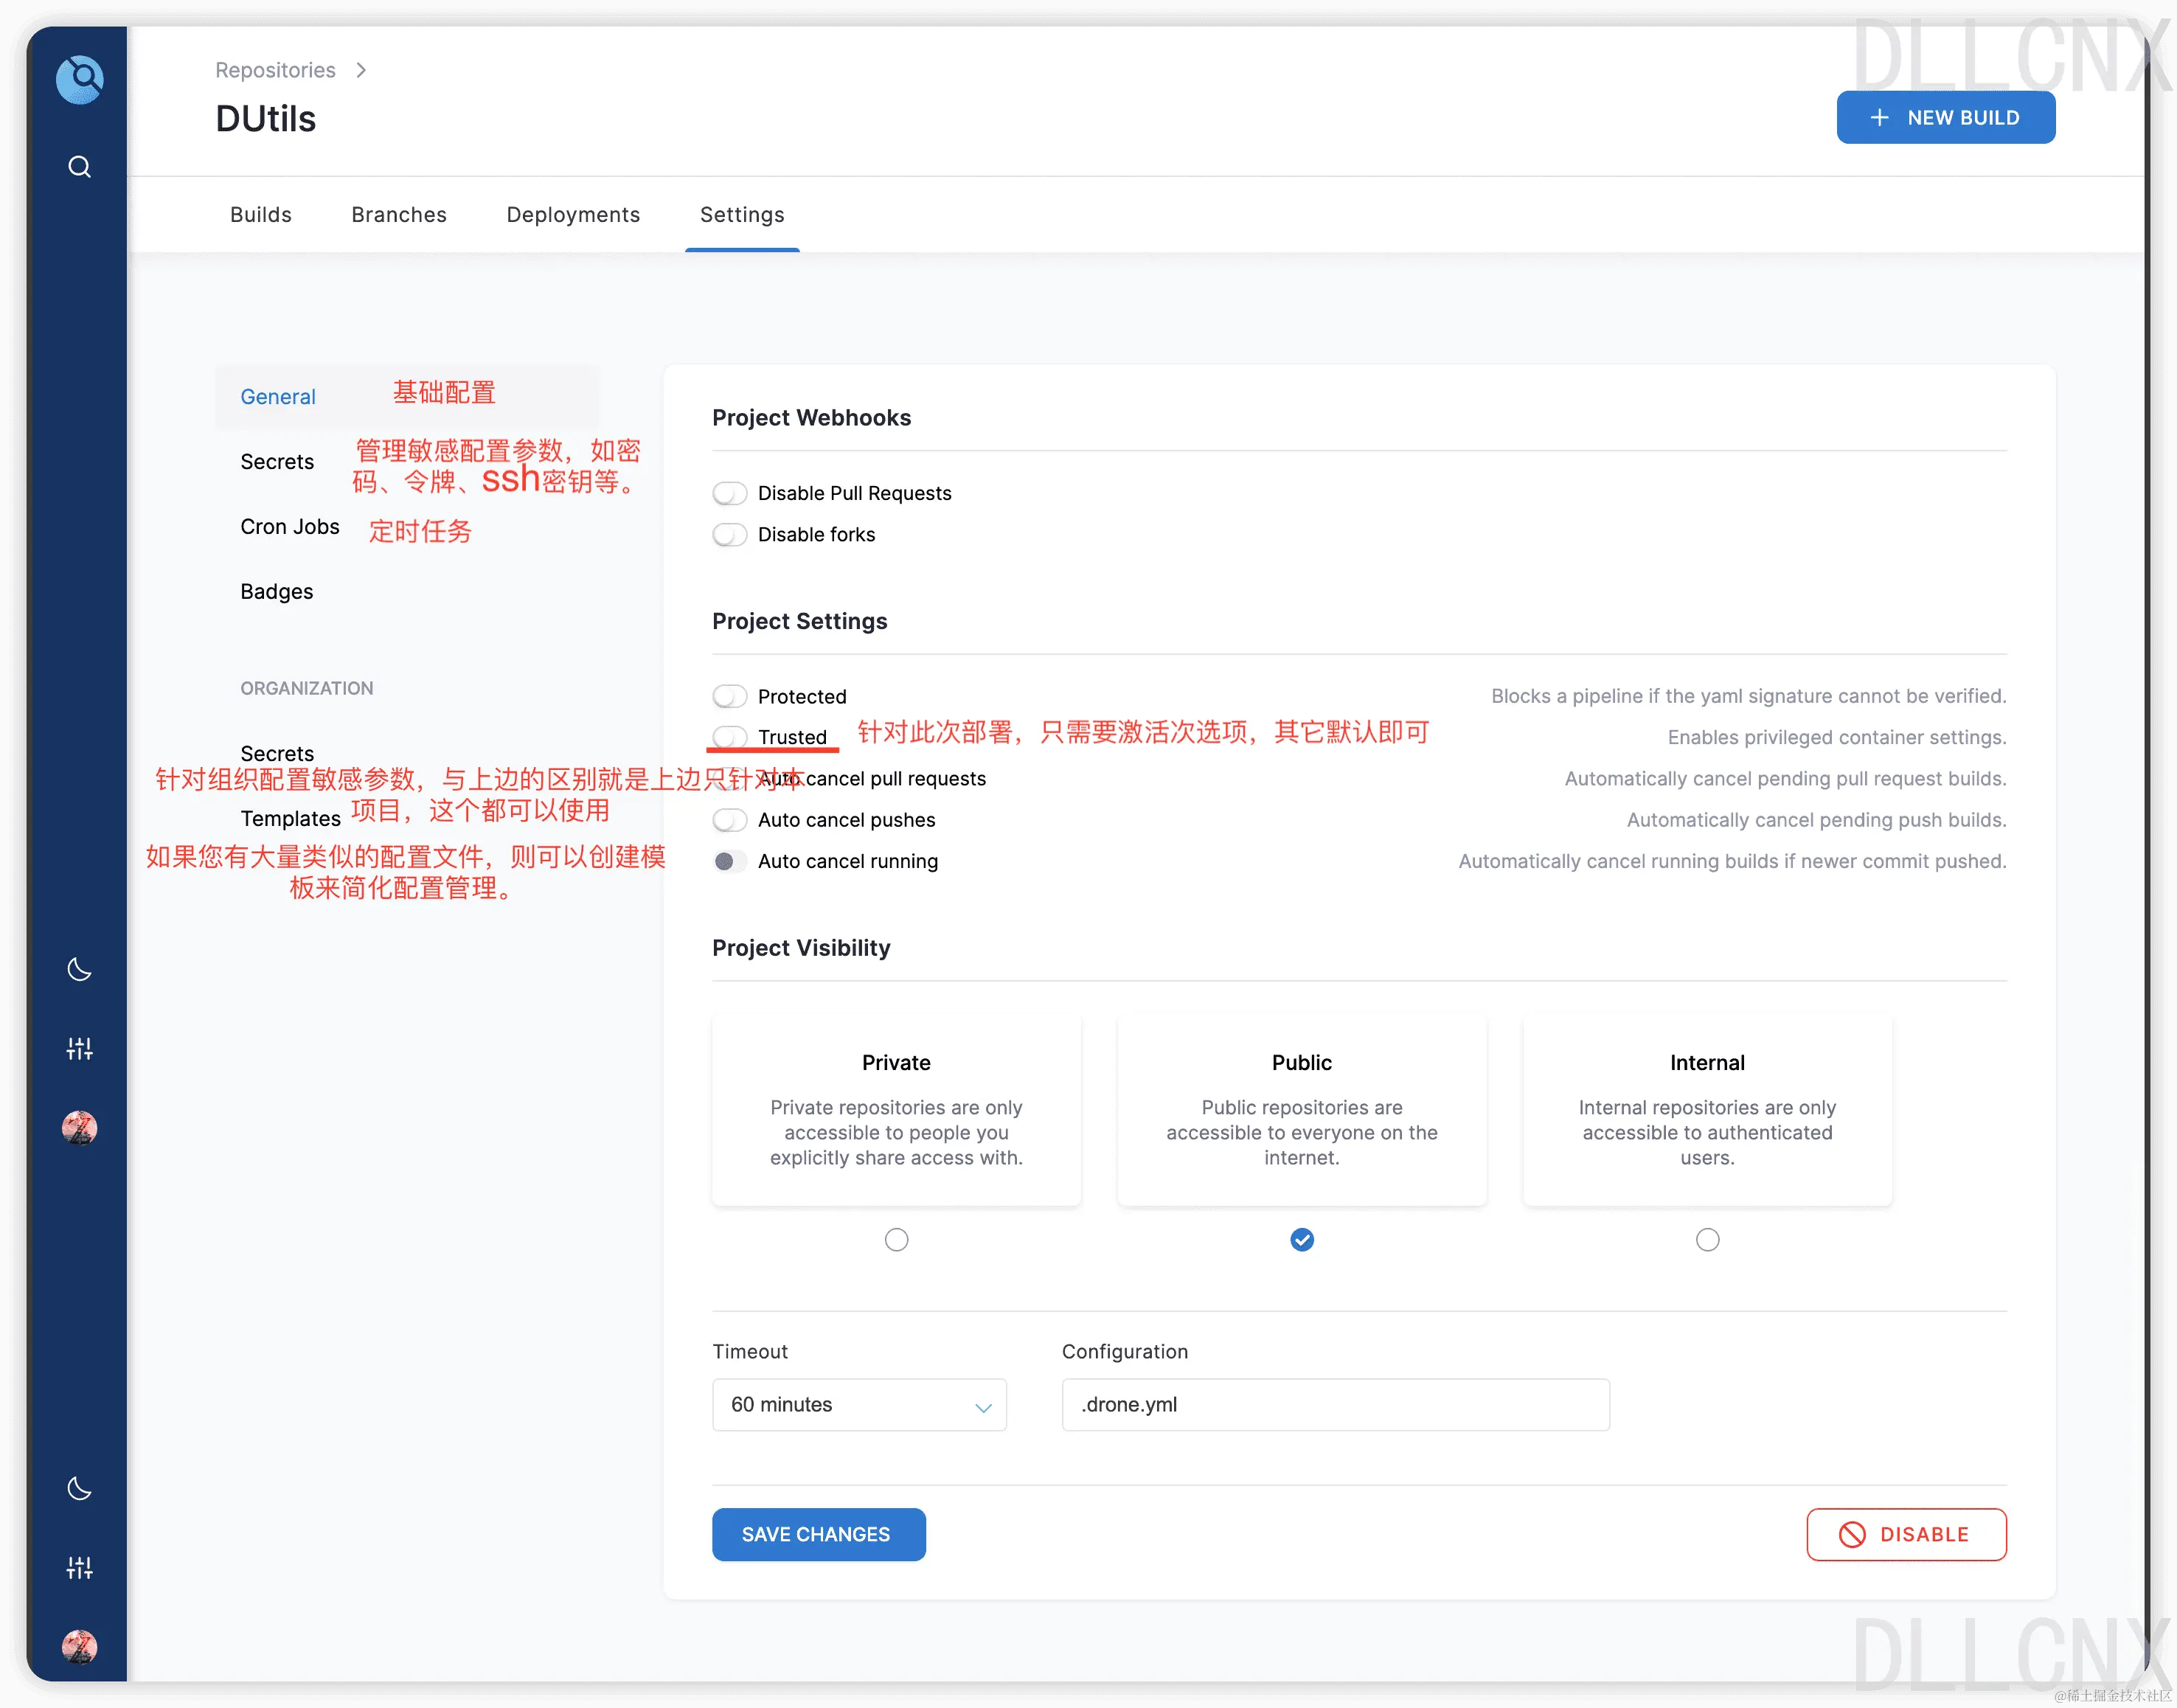Toggle Disable Pull Requests switch
This screenshot has width=2177, height=1708.
[x=730, y=493]
